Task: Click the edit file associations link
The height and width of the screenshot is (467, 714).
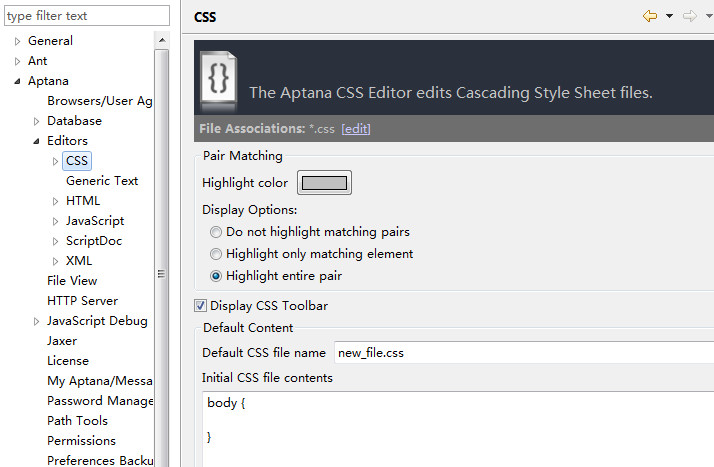Action: click(x=355, y=129)
